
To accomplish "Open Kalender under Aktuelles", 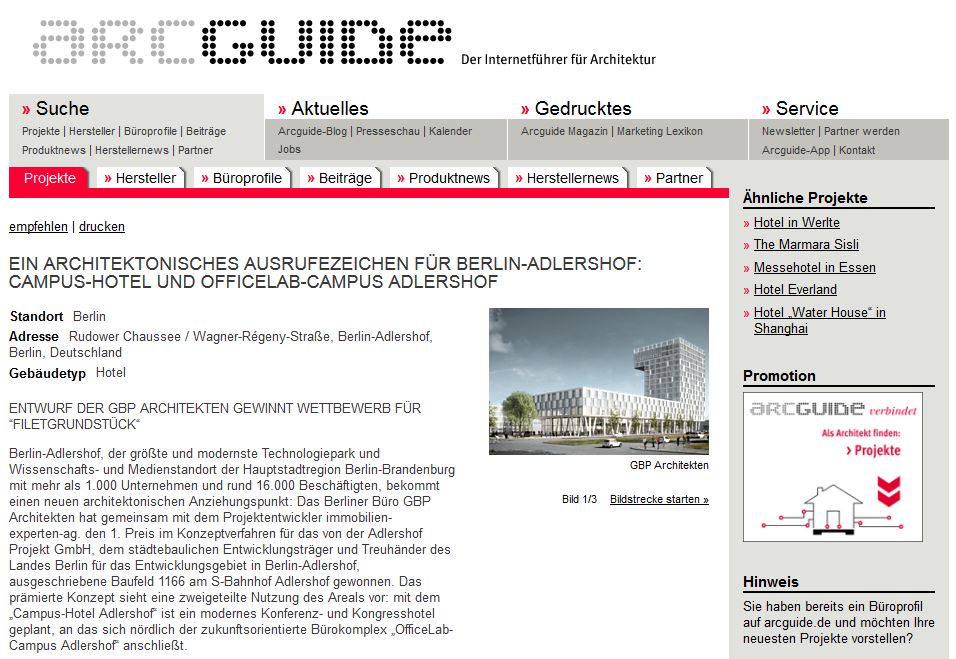I will [x=451, y=131].
